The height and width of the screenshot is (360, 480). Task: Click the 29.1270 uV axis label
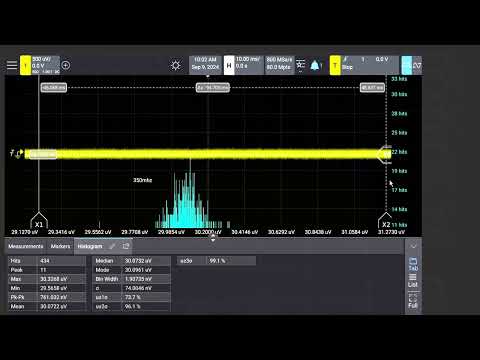(x=25, y=232)
